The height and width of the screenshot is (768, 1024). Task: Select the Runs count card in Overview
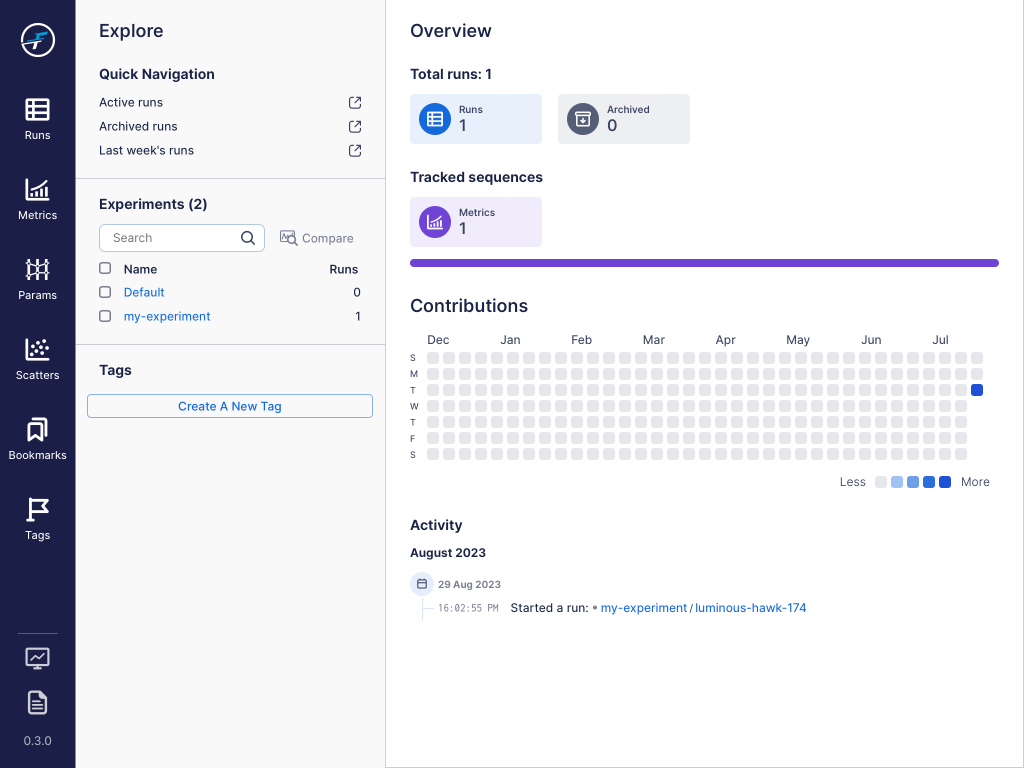tap(475, 118)
